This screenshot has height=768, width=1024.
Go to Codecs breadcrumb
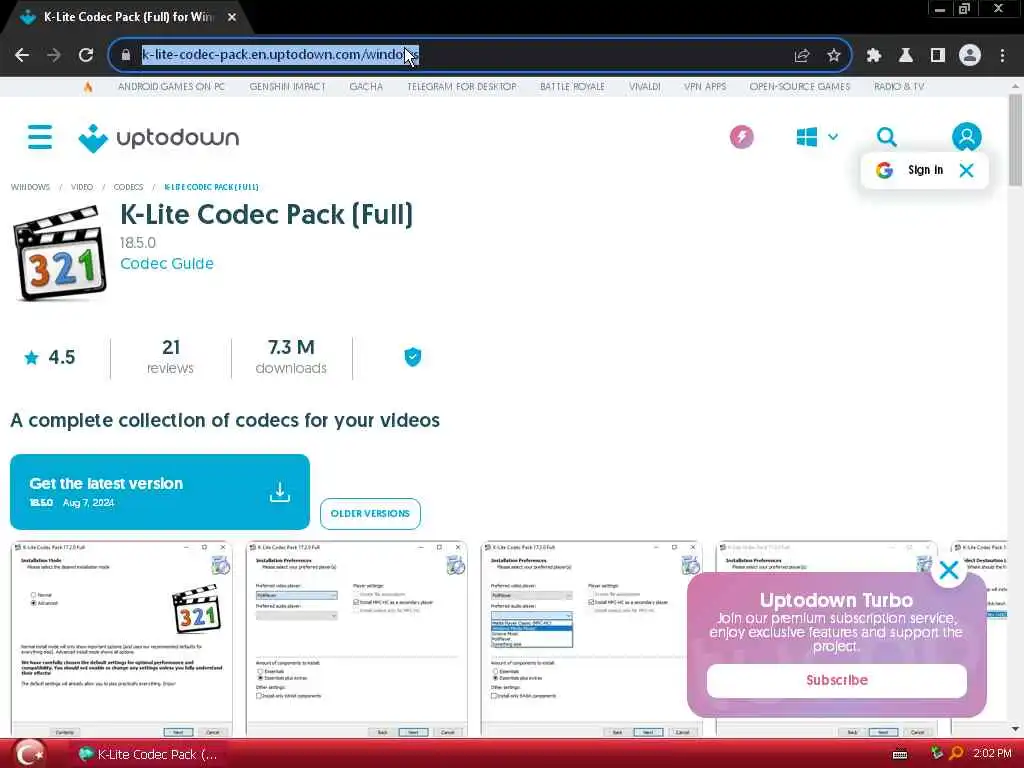(128, 187)
